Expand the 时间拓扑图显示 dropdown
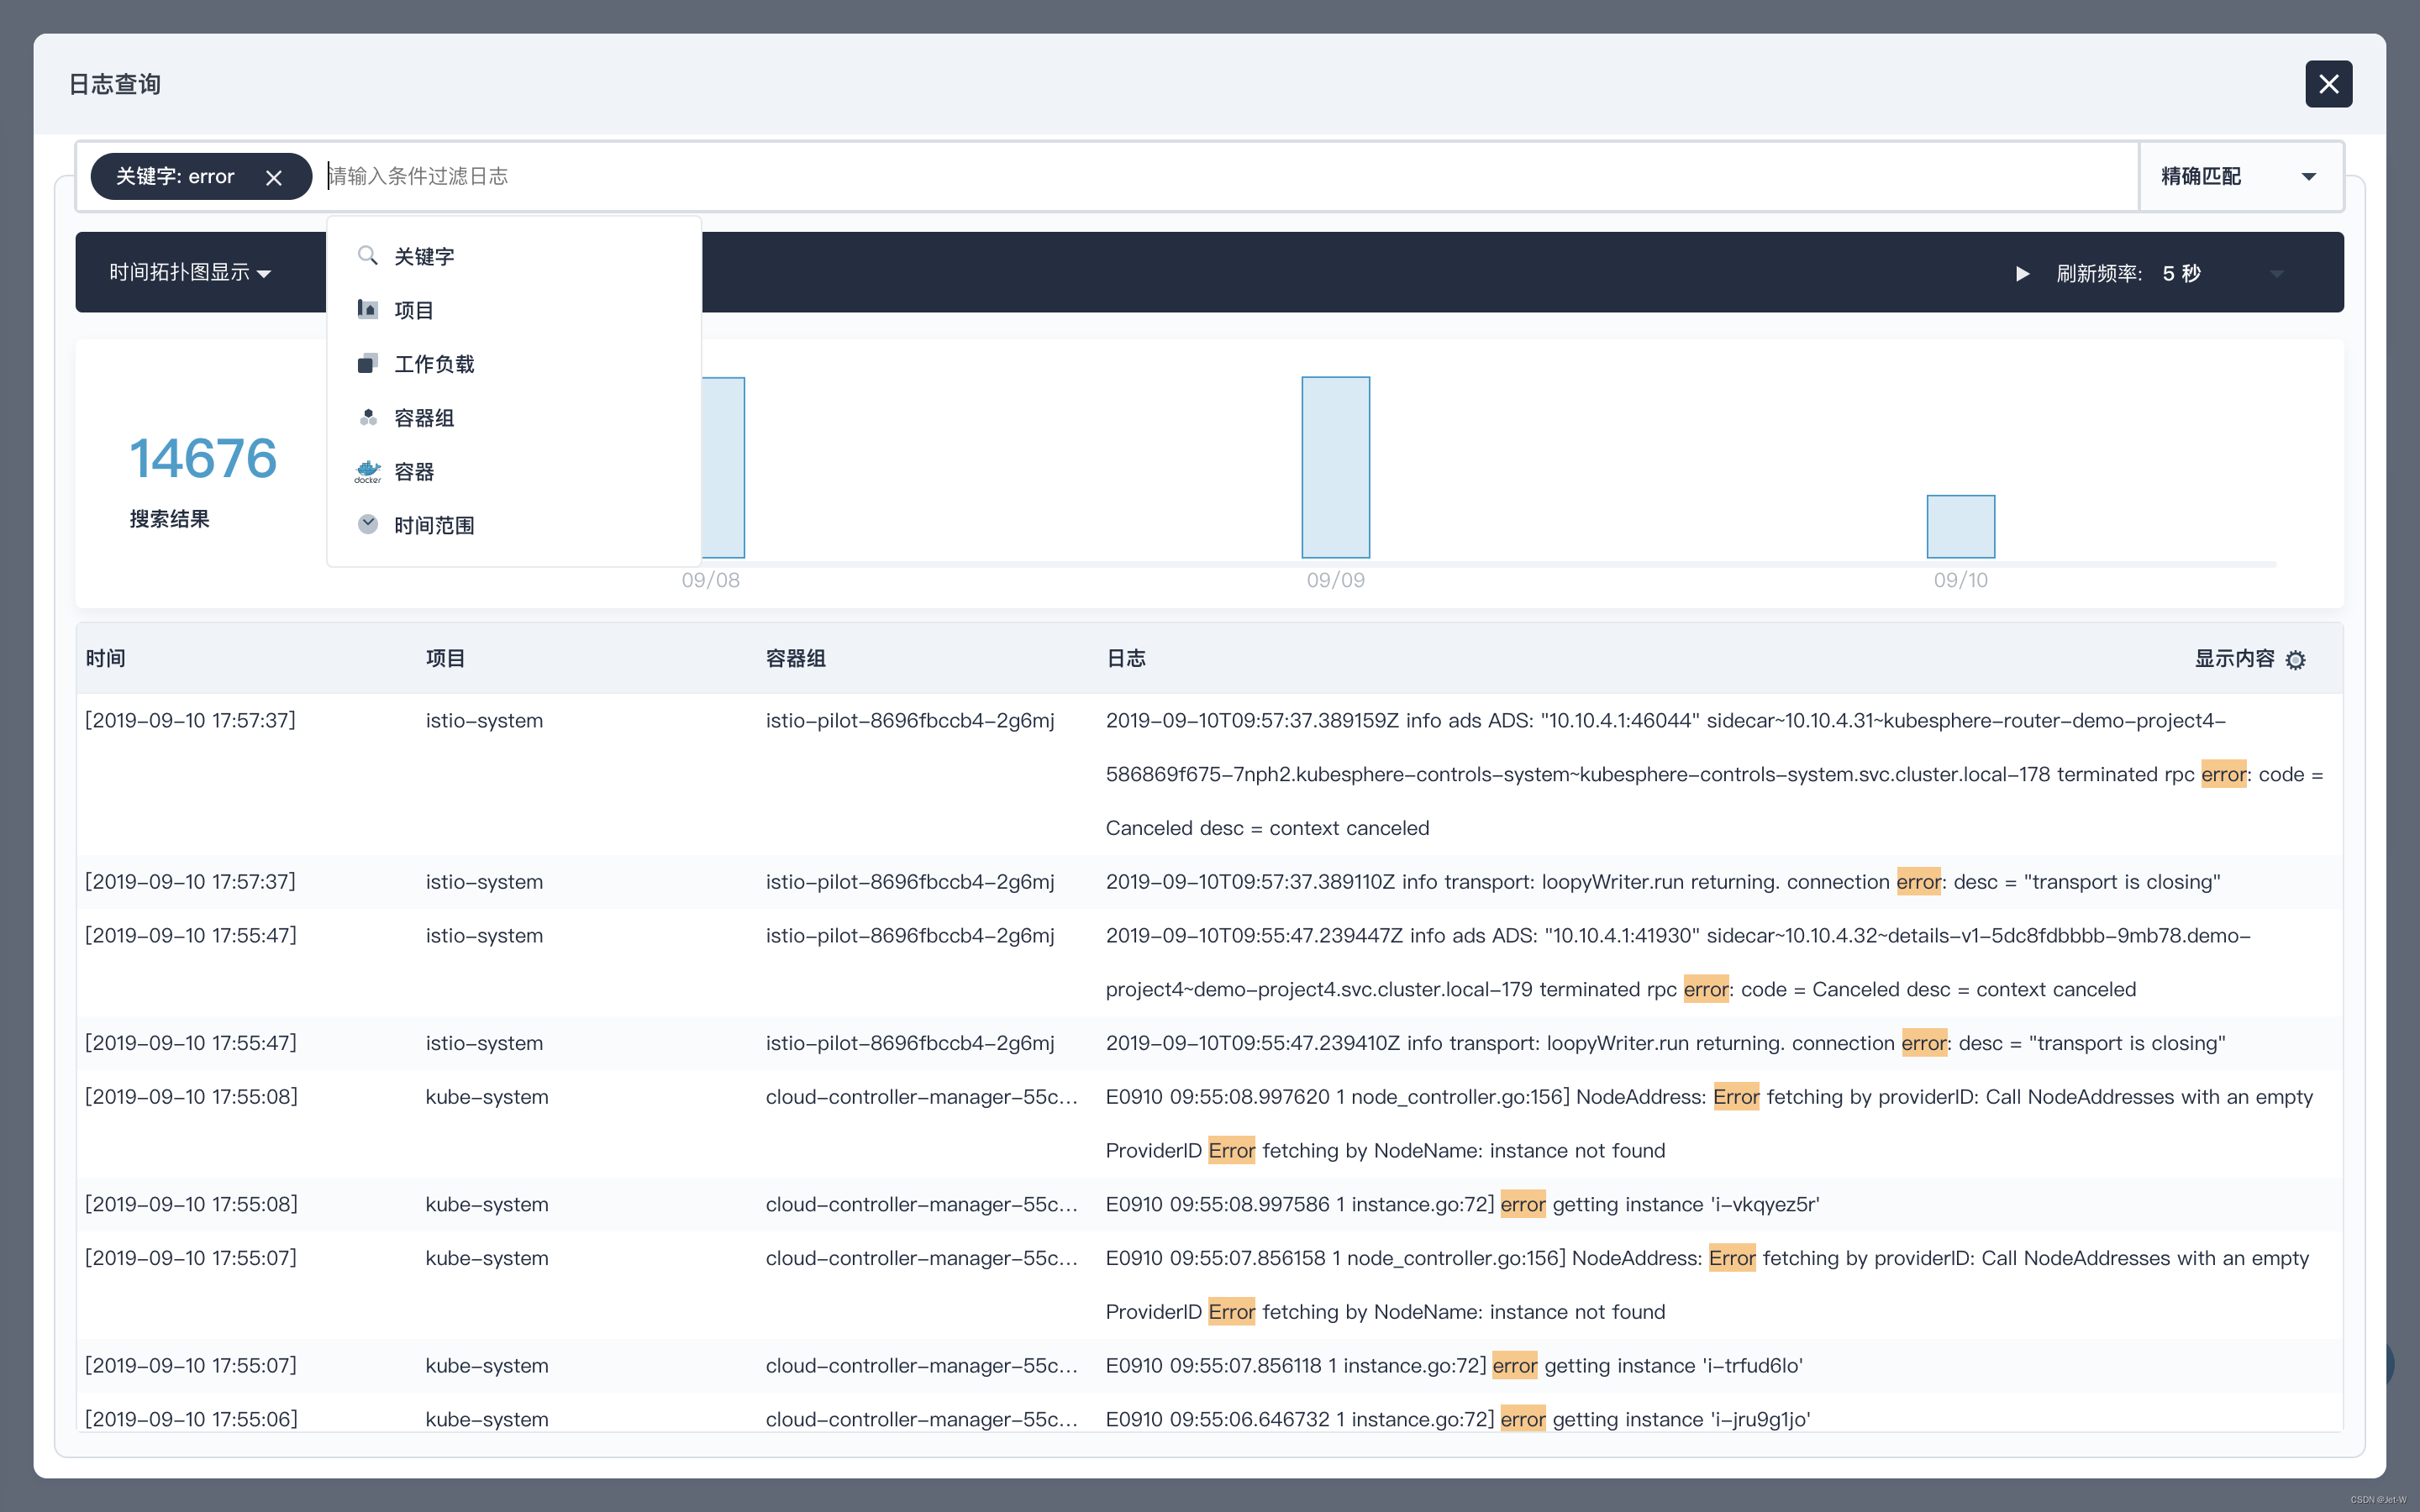The width and height of the screenshot is (2420, 1512). point(190,273)
